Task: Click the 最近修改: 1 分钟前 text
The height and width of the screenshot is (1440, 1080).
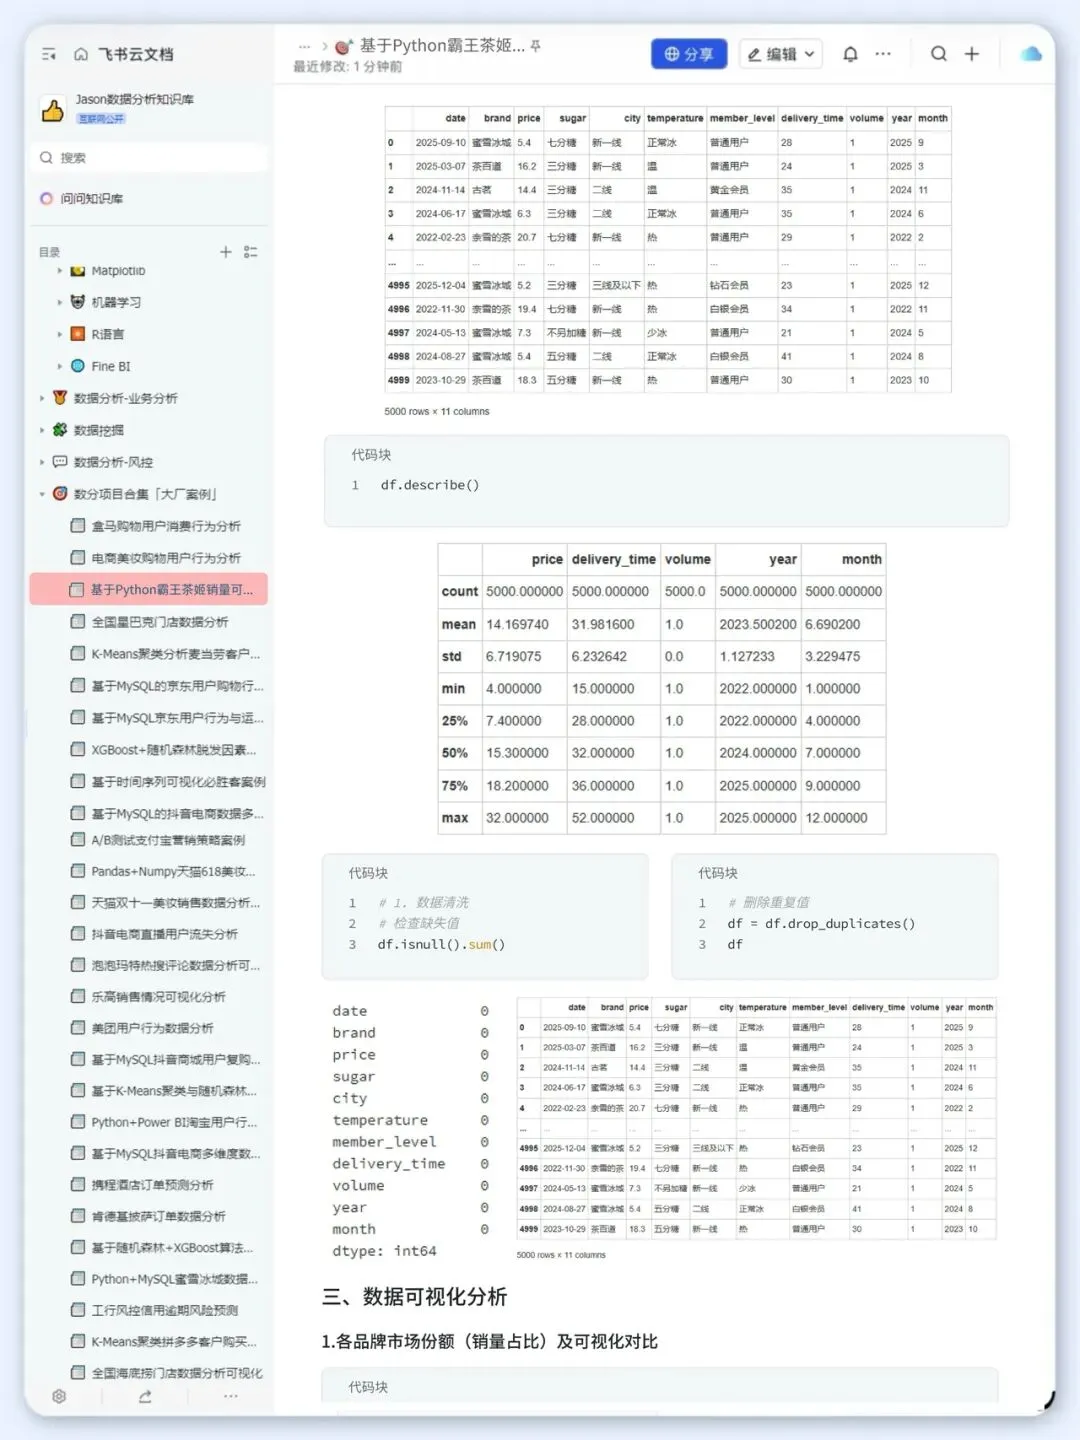Action: point(347,67)
